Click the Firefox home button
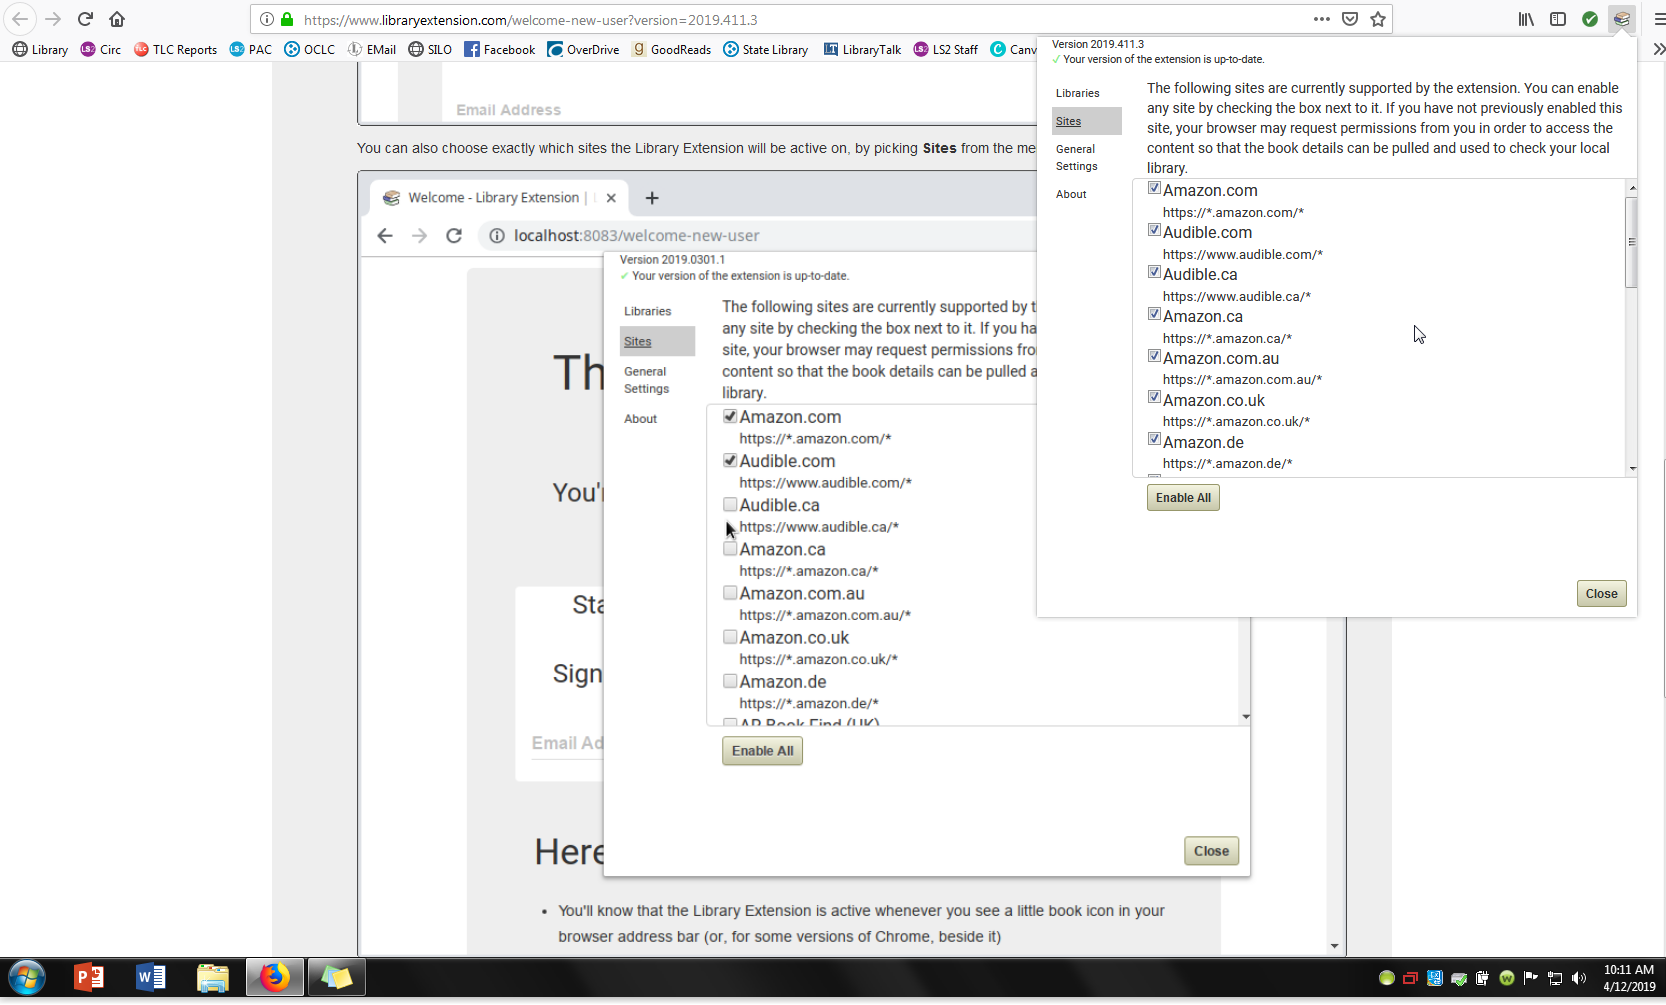 click(x=117, y=19)
